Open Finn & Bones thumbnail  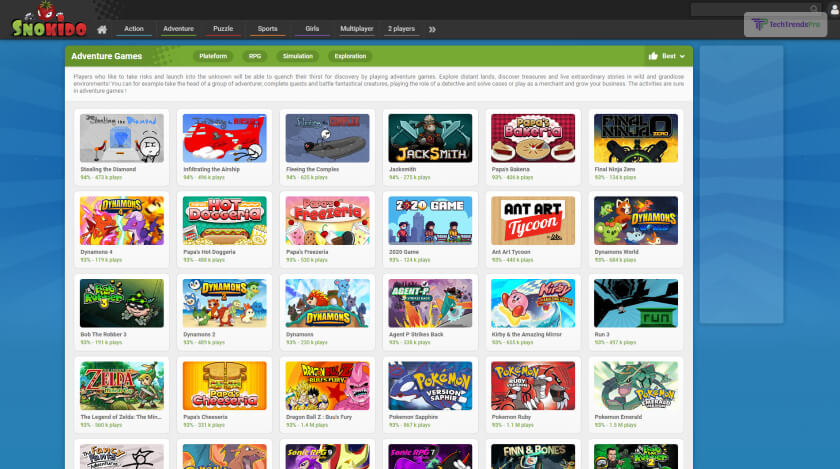coord(533,456)
